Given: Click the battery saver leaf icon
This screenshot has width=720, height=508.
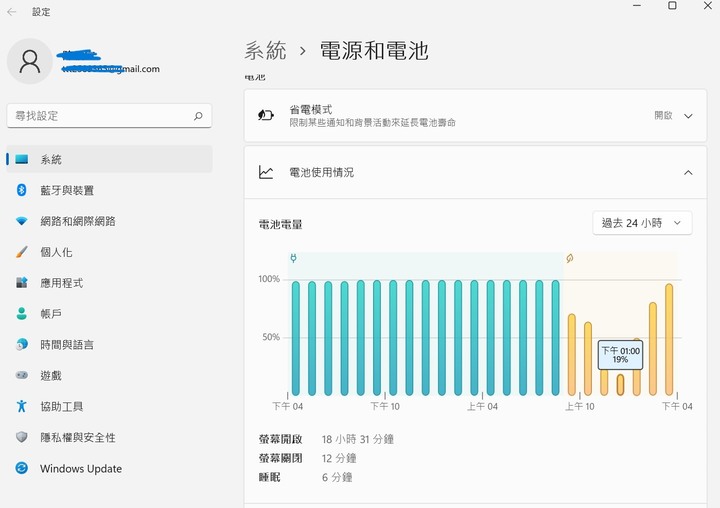Looking at the screenshot, I should click(265, 115).
